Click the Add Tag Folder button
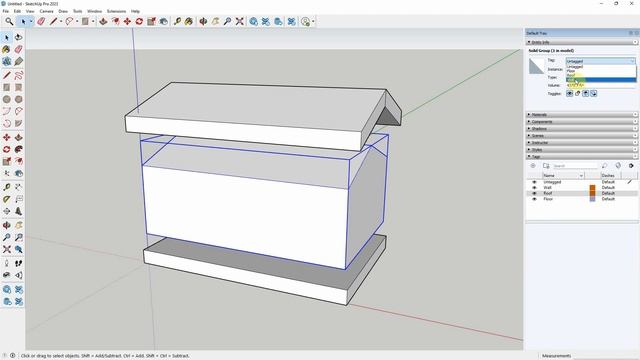 click(x=546, y=166)
